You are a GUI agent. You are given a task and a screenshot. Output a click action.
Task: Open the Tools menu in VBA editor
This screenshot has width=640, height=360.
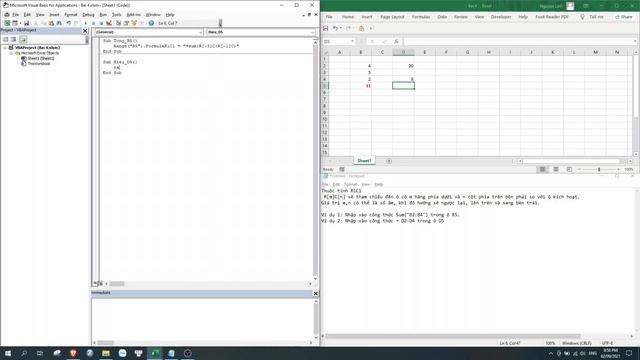(x=117, y=15)
